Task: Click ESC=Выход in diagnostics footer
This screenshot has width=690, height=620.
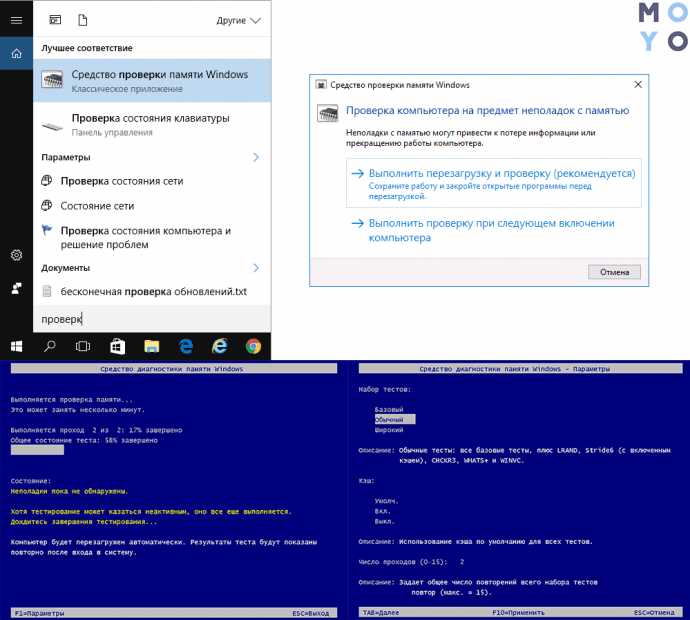Action: (311, 613)
